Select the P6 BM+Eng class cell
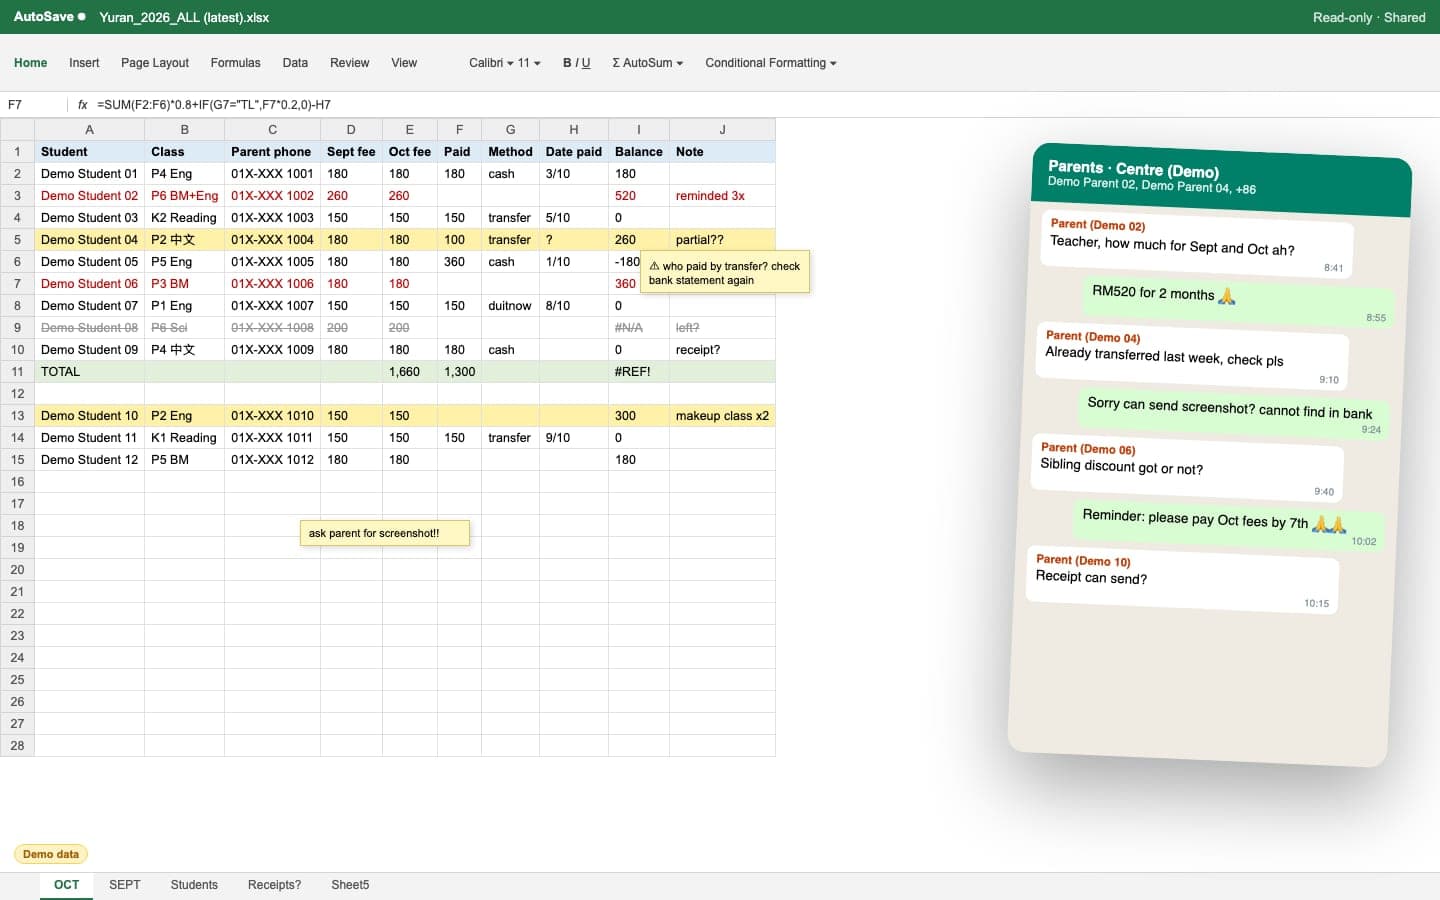The width and height of the screenshot is (1440, 900). click(x=184, y=195)
